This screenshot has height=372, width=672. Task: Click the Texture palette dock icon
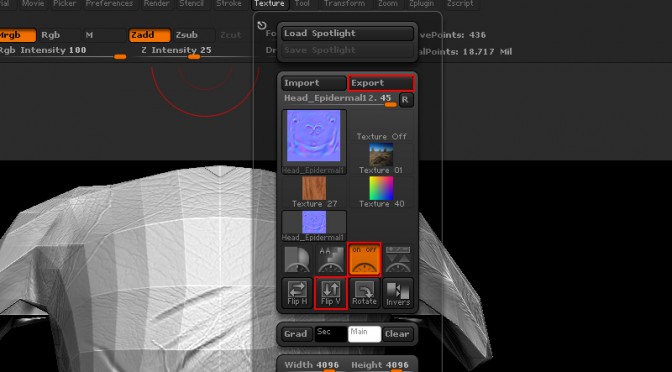(262, 26)
